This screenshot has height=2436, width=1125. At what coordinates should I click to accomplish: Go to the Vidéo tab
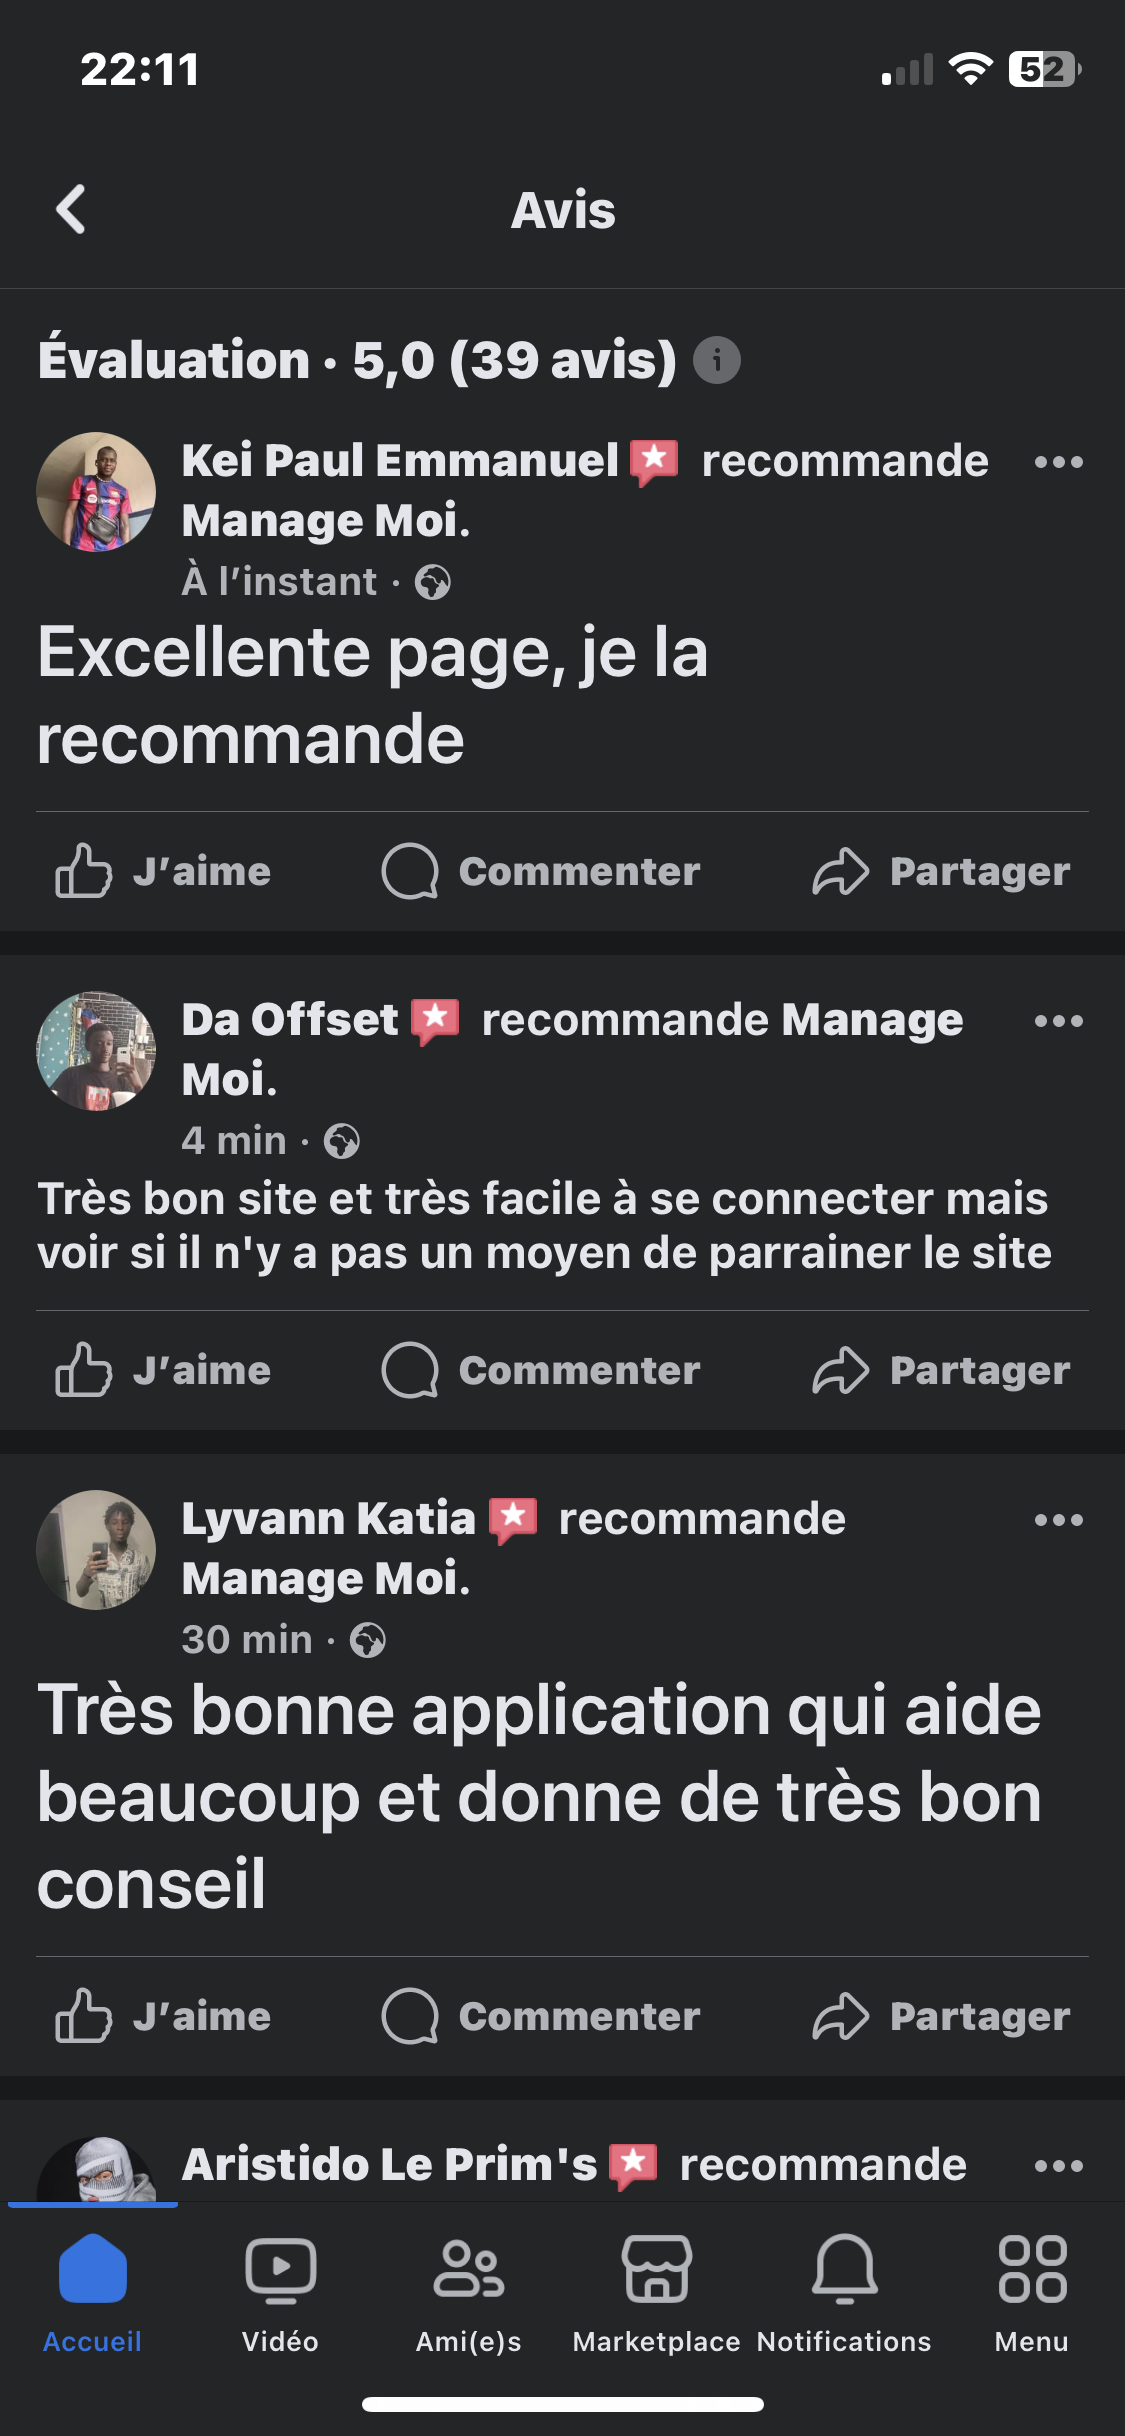pos(280,2288)
